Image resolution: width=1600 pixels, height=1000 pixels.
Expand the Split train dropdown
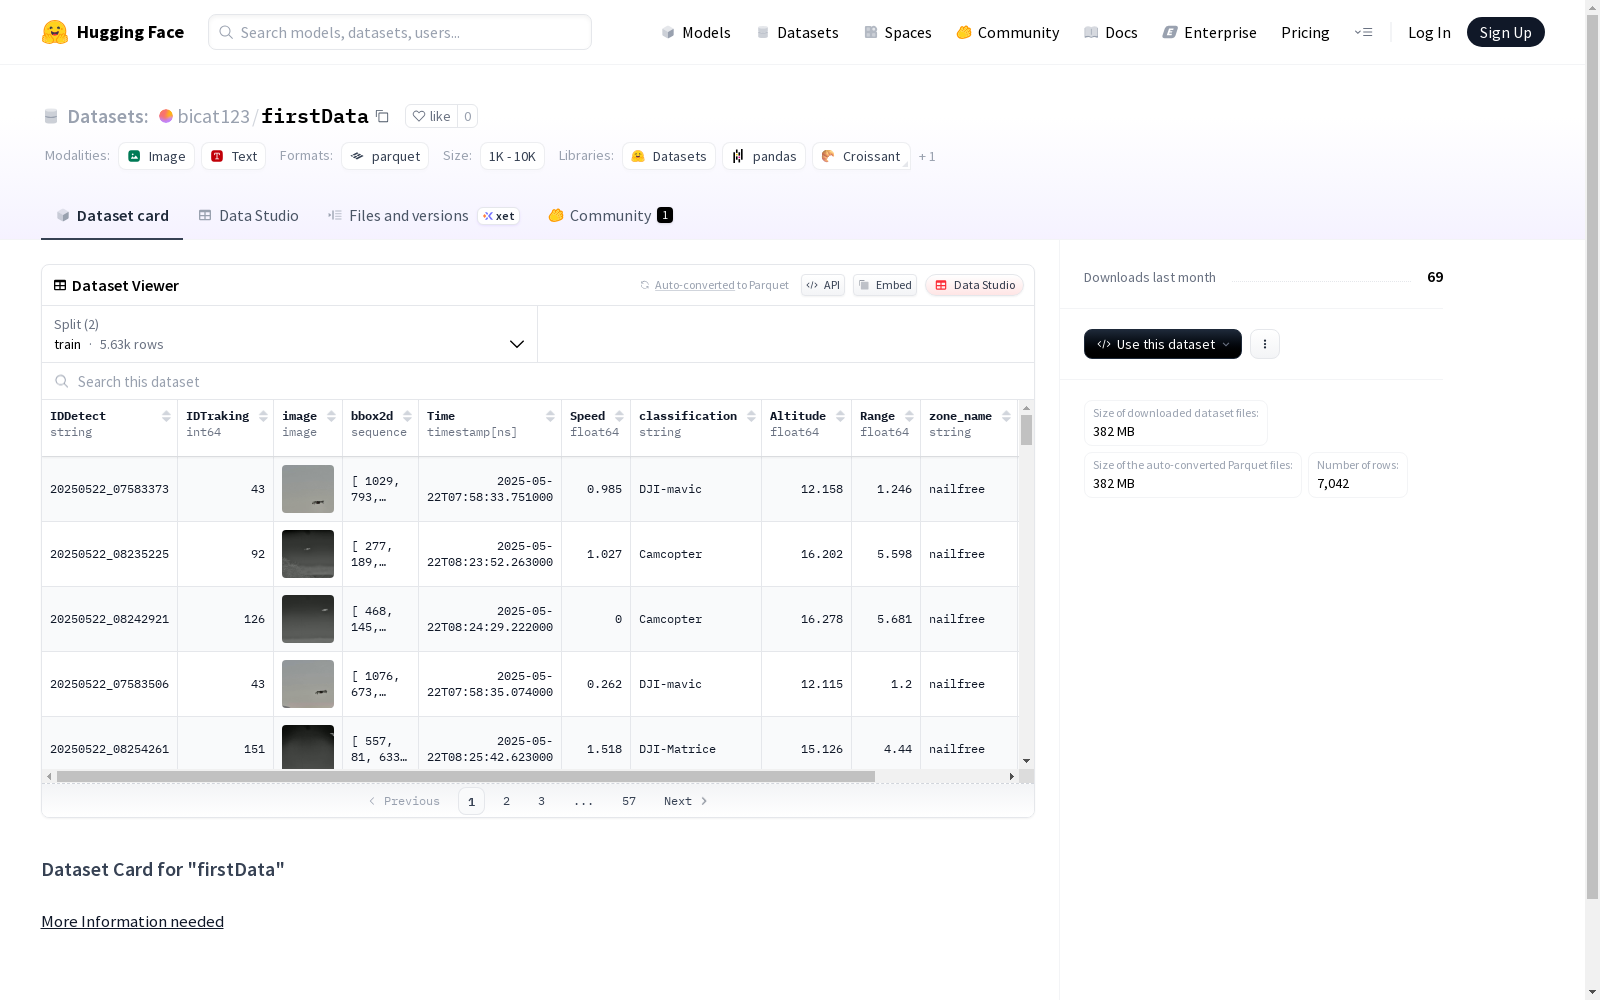[x=290, y=334]
